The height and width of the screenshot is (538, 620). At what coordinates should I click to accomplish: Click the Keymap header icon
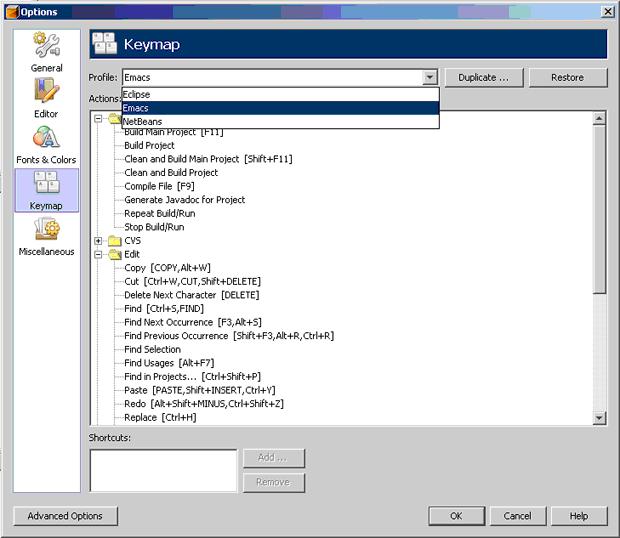click(x=104, y=44)
